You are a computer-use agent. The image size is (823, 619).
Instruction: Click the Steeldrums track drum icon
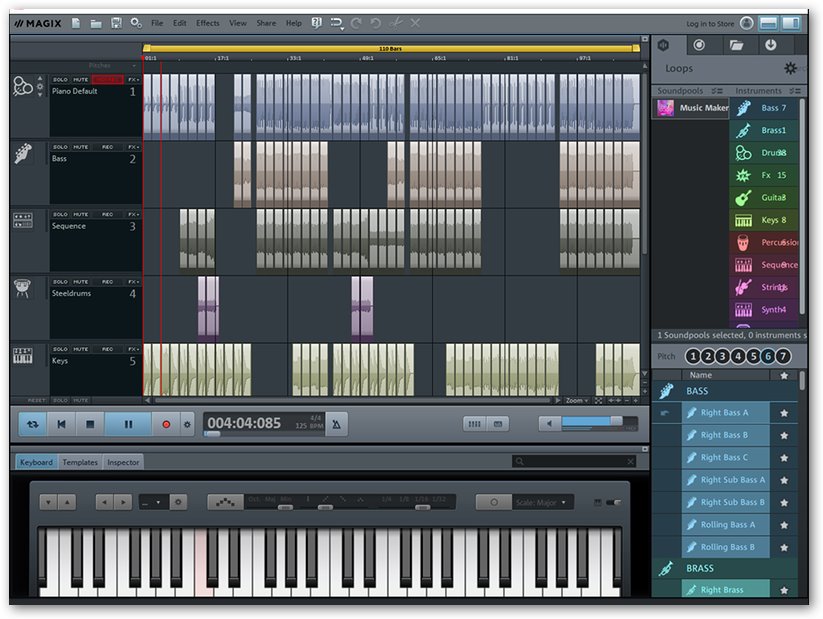[x=23, y=288]
